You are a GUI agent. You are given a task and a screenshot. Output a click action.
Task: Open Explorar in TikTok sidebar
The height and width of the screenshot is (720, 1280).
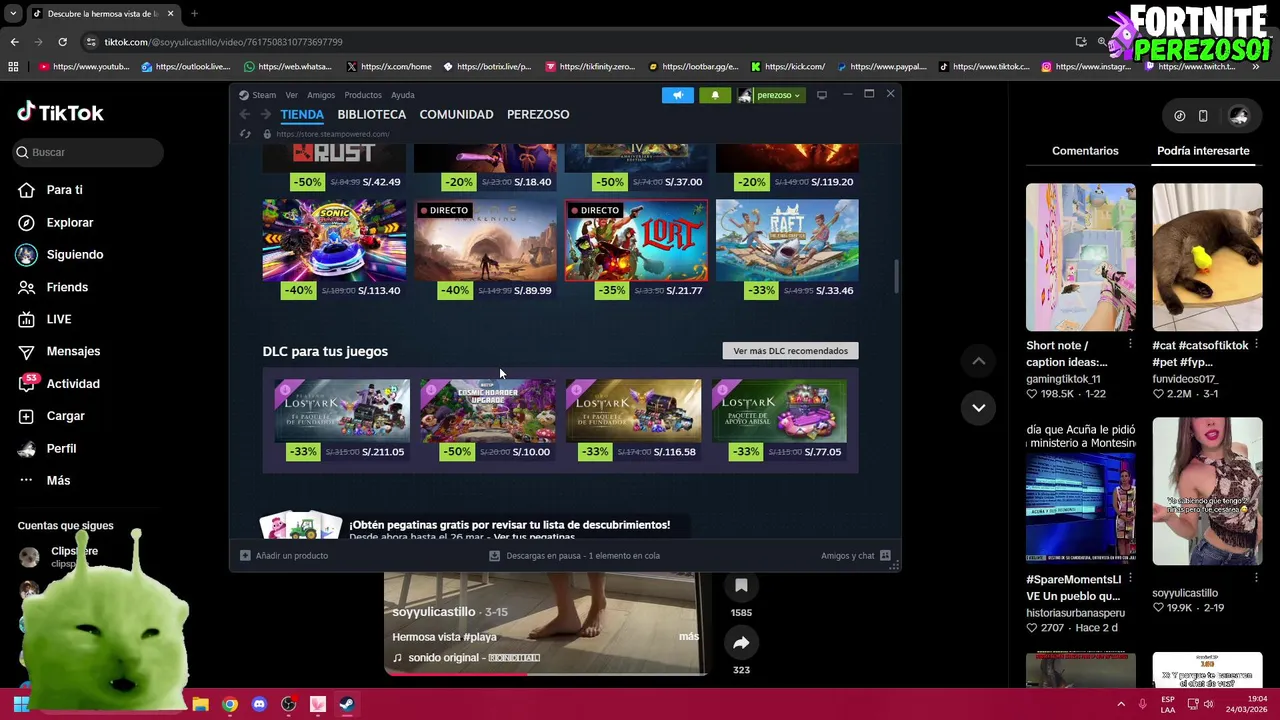coord(55,222)
